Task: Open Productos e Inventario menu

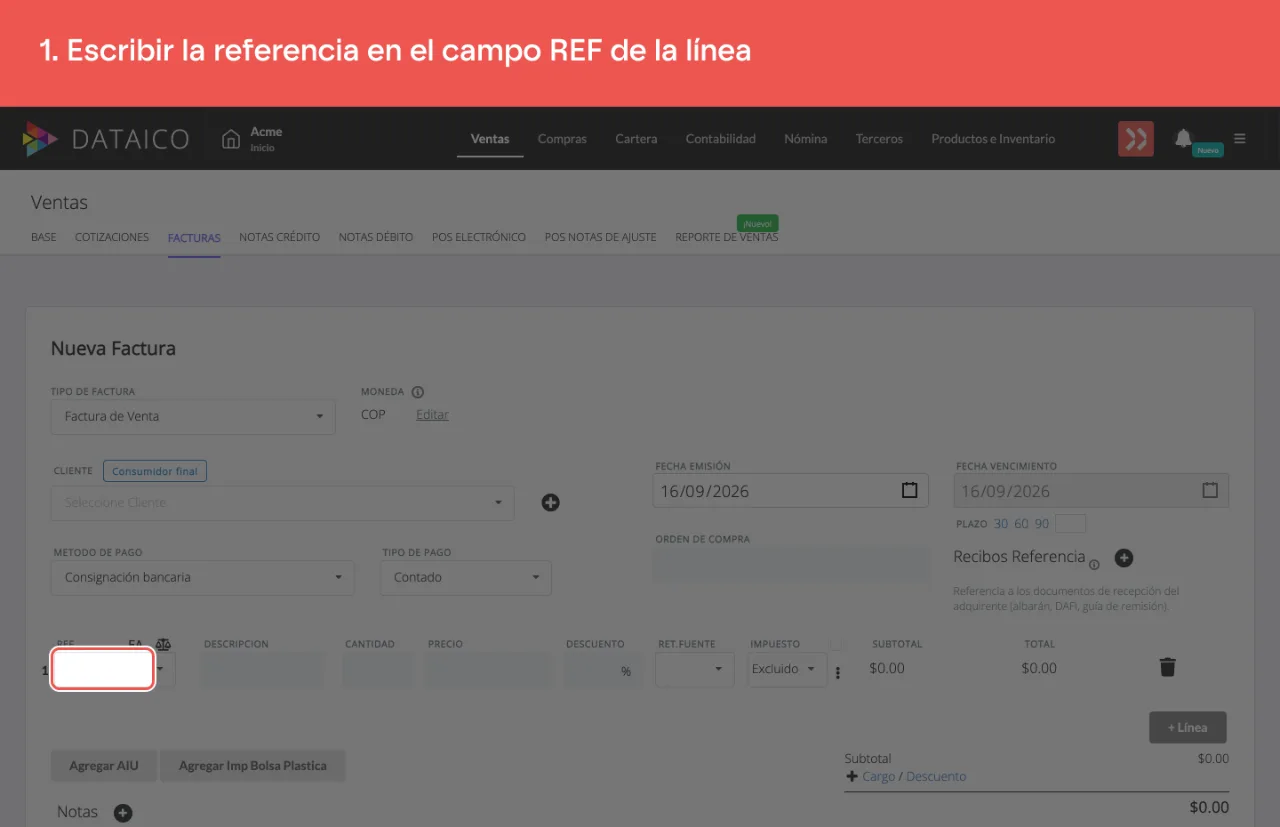Action: 993,139
